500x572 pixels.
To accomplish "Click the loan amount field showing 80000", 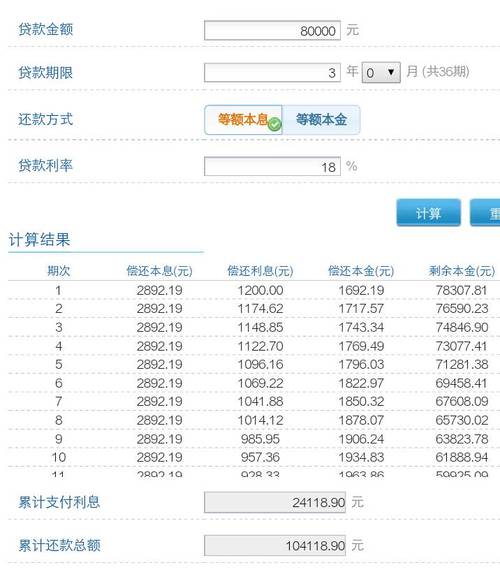I will pyautogui.click(x=272, y=31).
